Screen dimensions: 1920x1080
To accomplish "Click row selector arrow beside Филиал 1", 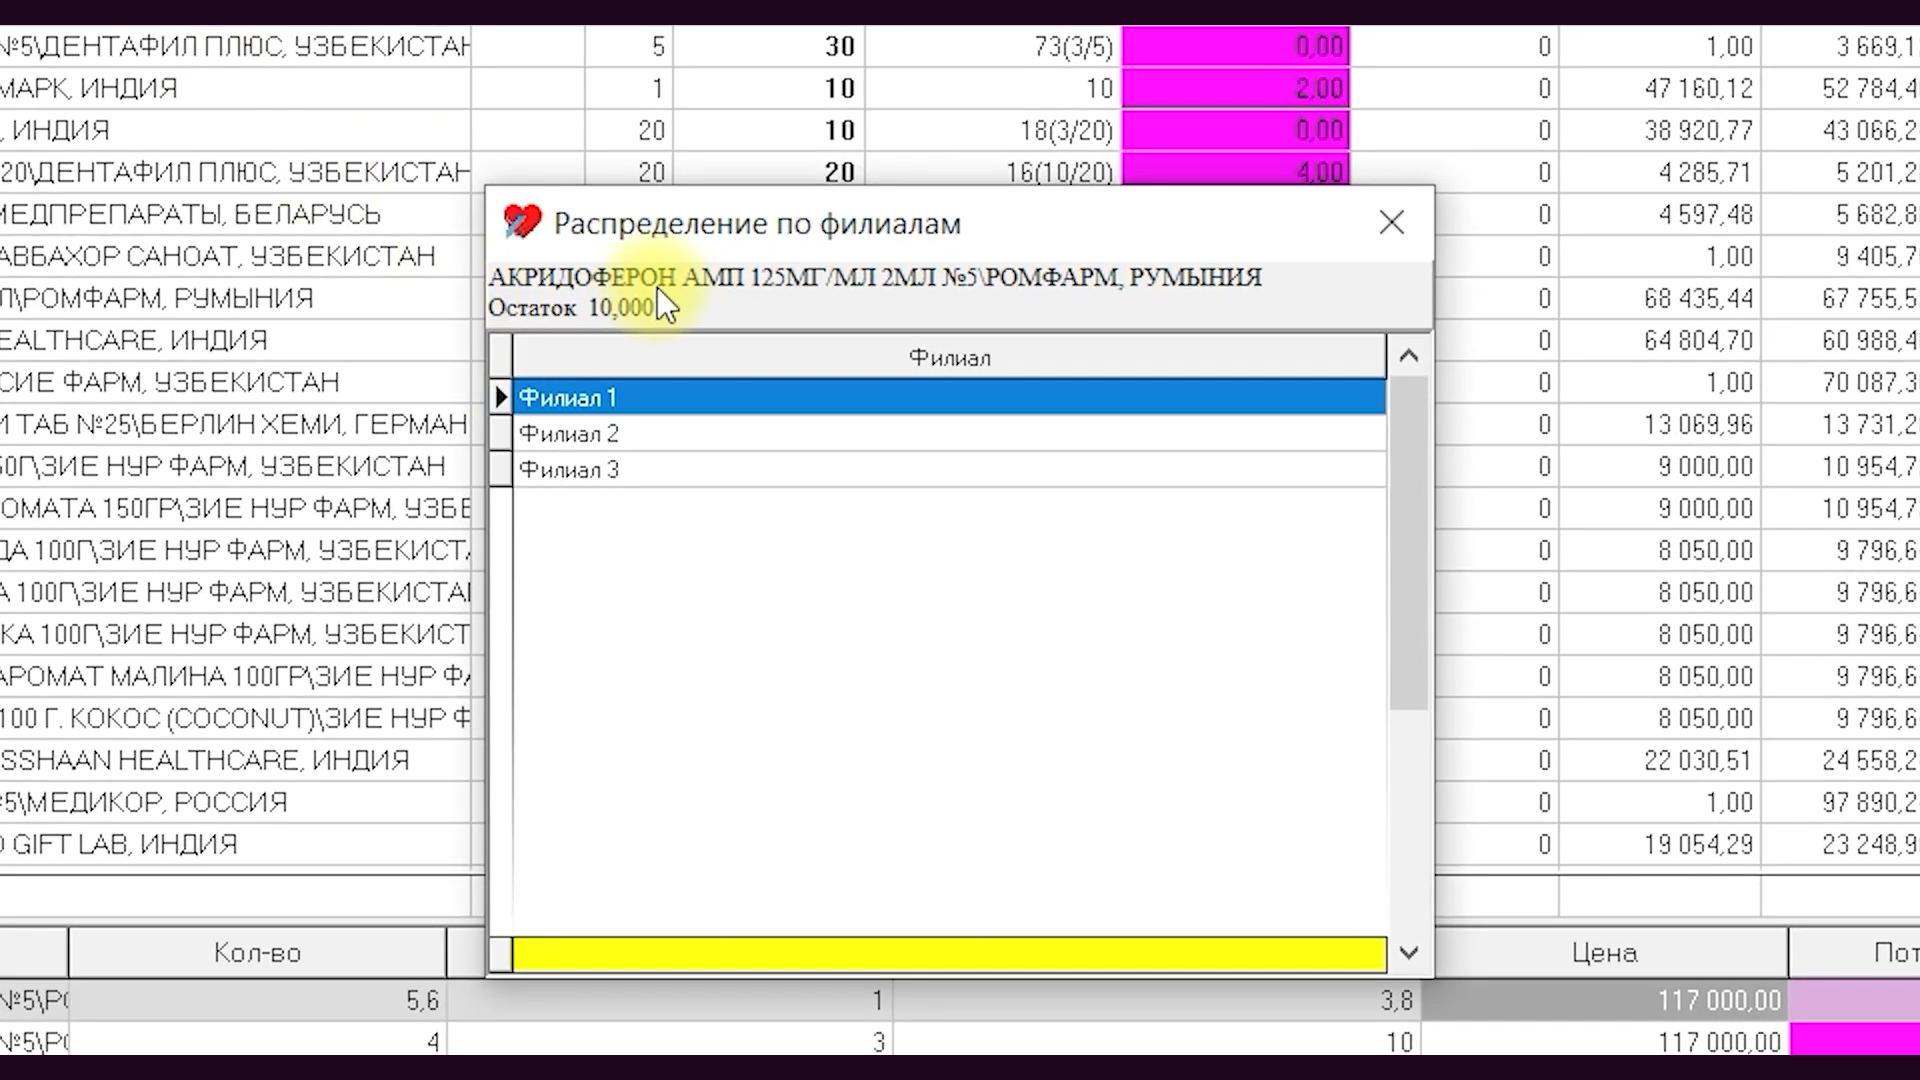I will click(501, 397).
